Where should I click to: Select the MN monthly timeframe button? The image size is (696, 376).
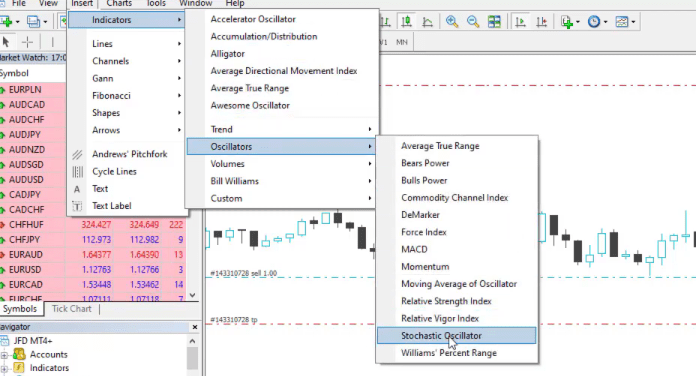tap(402, 42)
